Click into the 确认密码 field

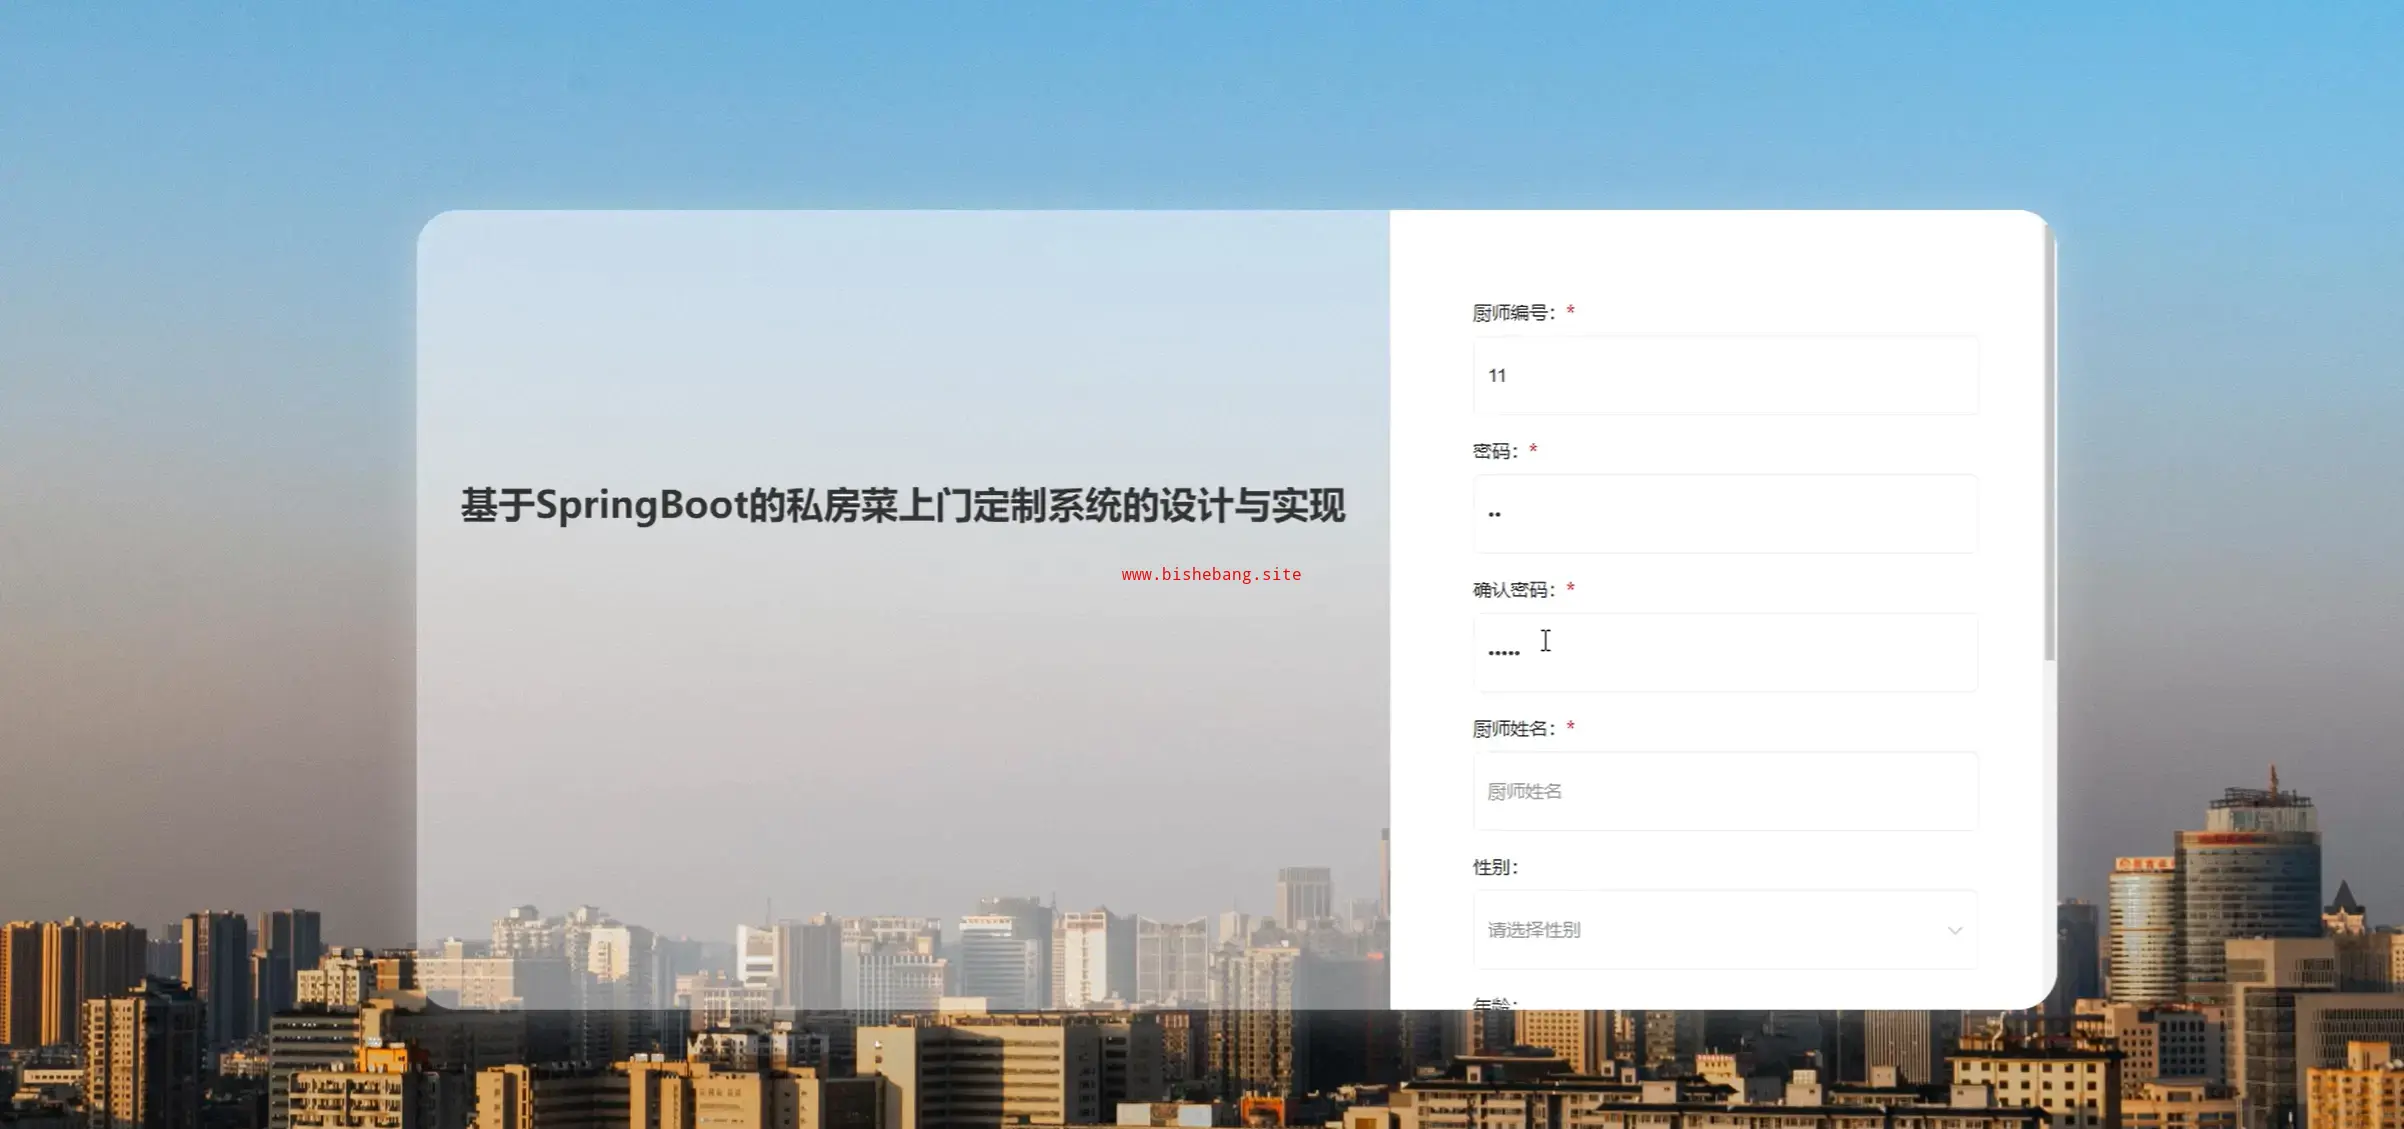pos(1725,653)
